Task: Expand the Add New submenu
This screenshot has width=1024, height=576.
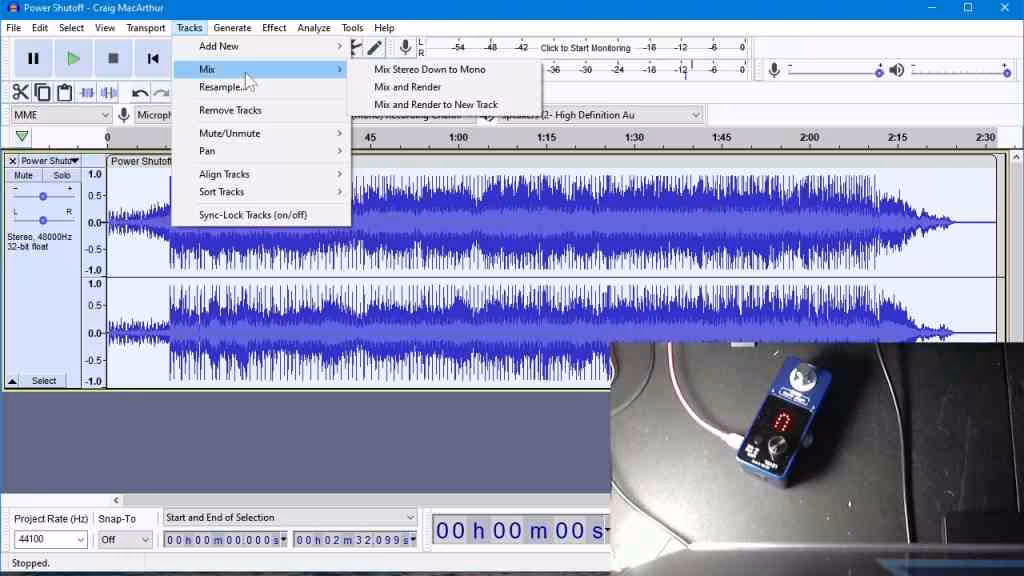Action: [x=261, y=46]
